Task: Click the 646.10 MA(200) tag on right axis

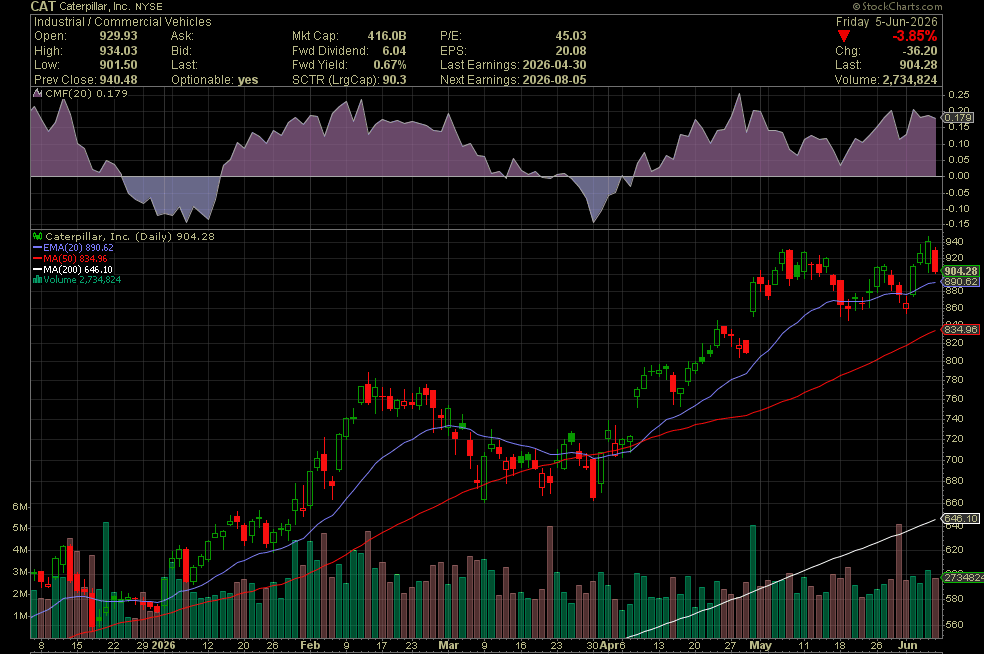Action: point(960,518)
